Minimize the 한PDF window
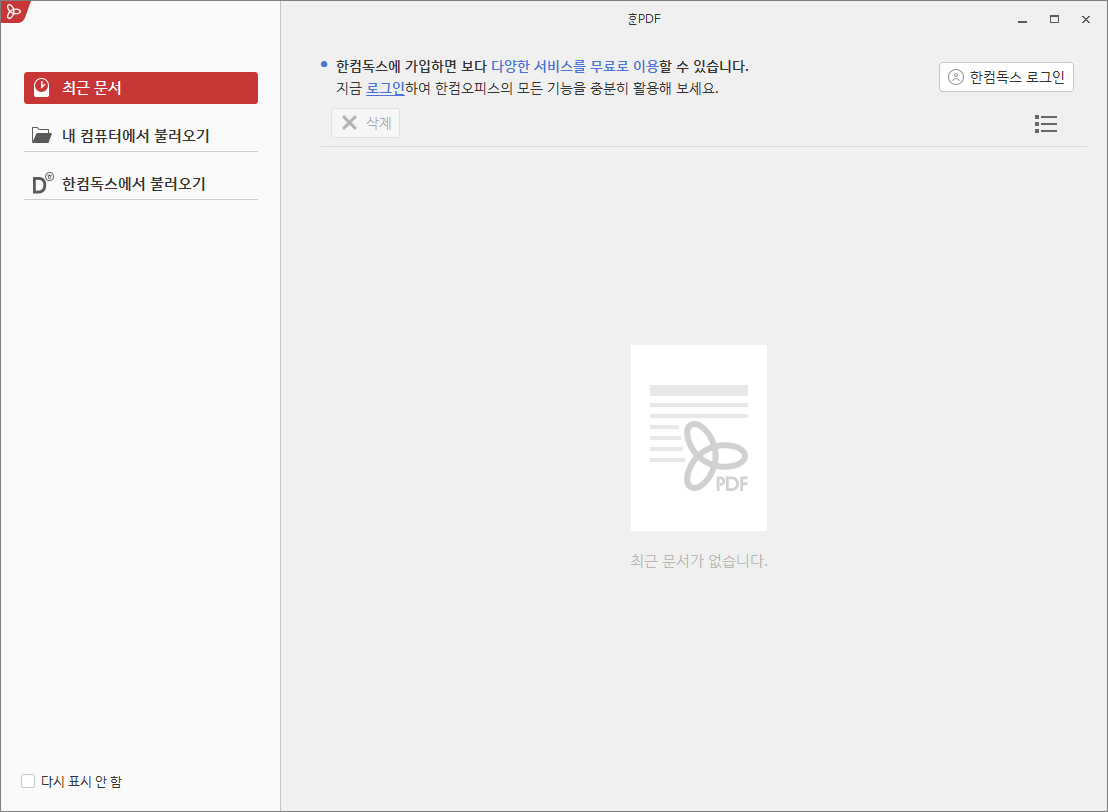 [x=1022, y=20]
